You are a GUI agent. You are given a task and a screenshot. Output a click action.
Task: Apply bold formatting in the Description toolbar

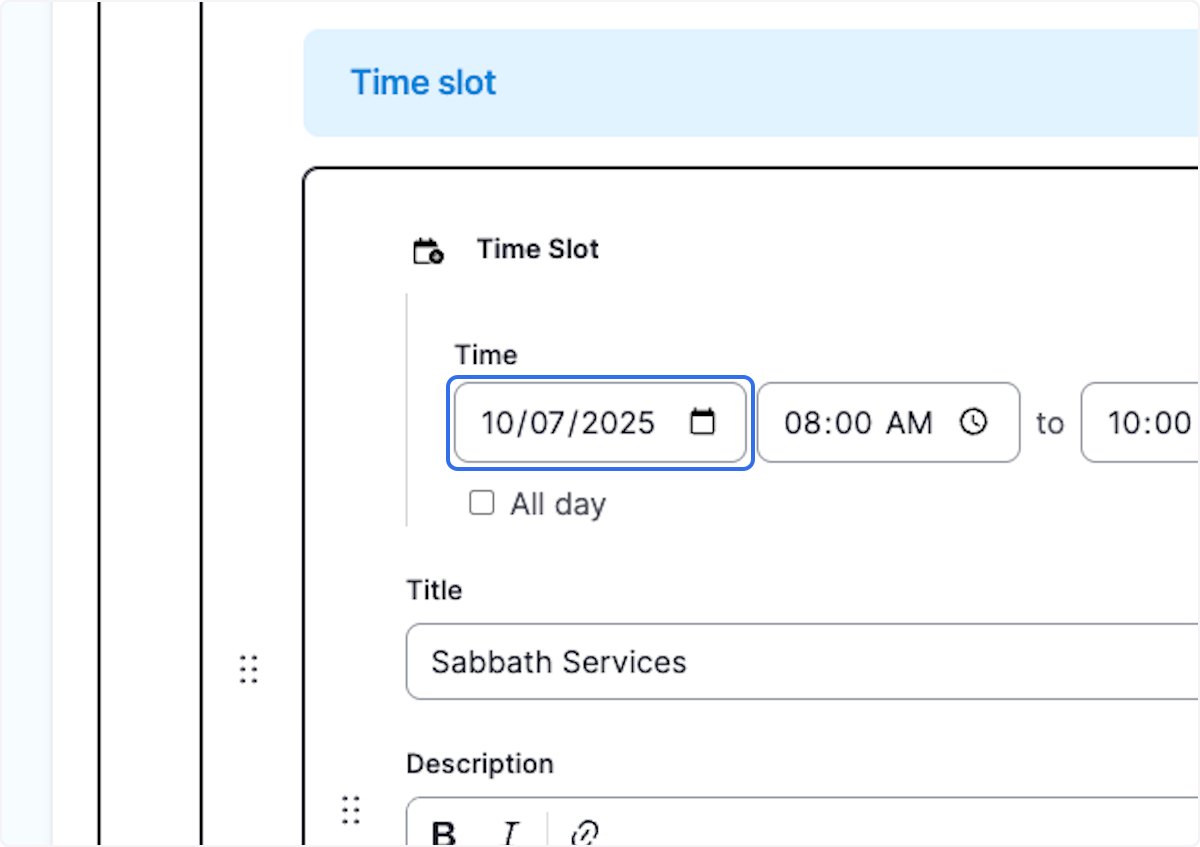443,831
